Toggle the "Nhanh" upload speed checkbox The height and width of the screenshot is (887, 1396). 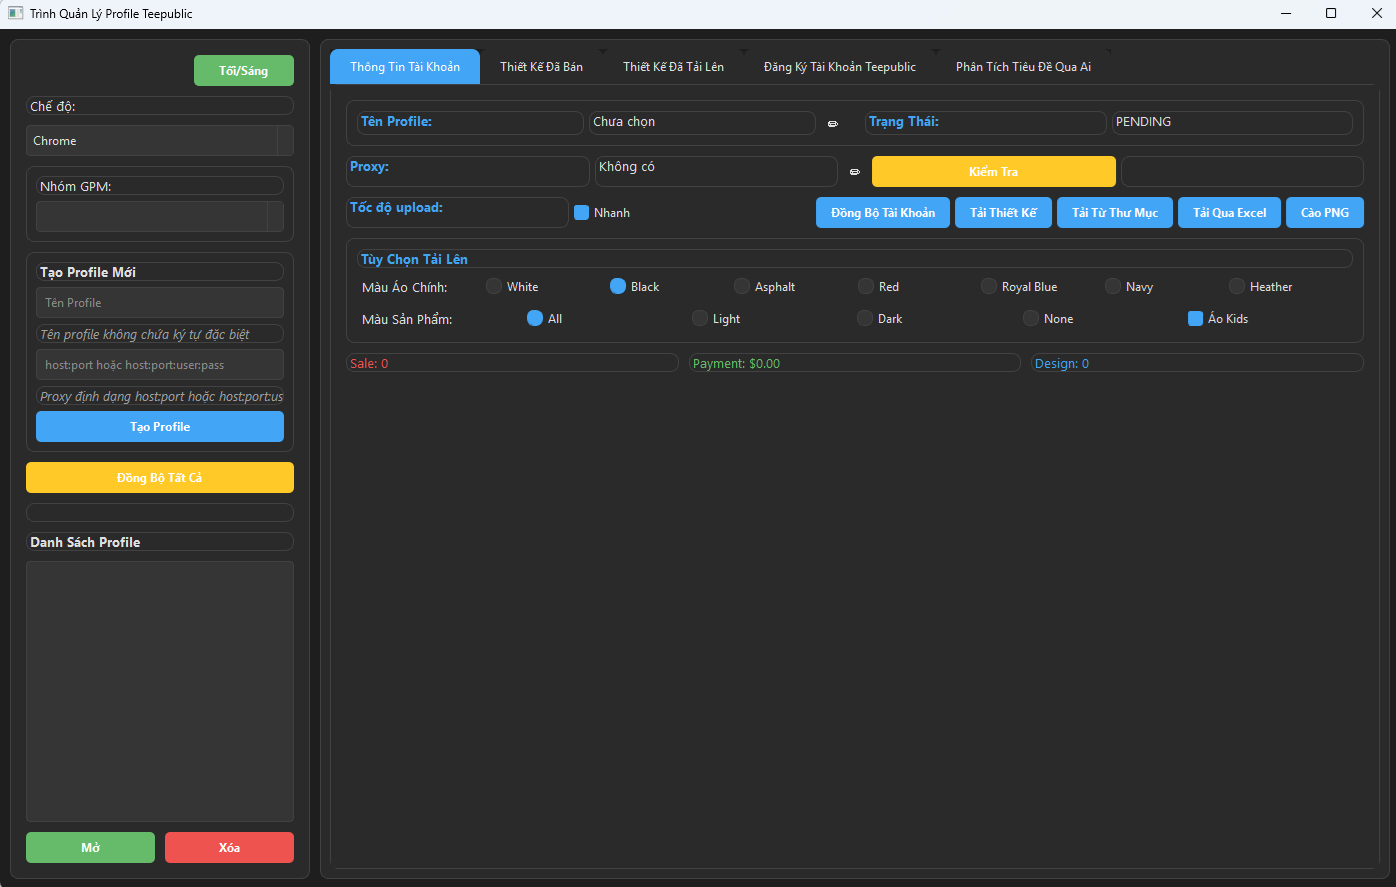coord(581,212)
